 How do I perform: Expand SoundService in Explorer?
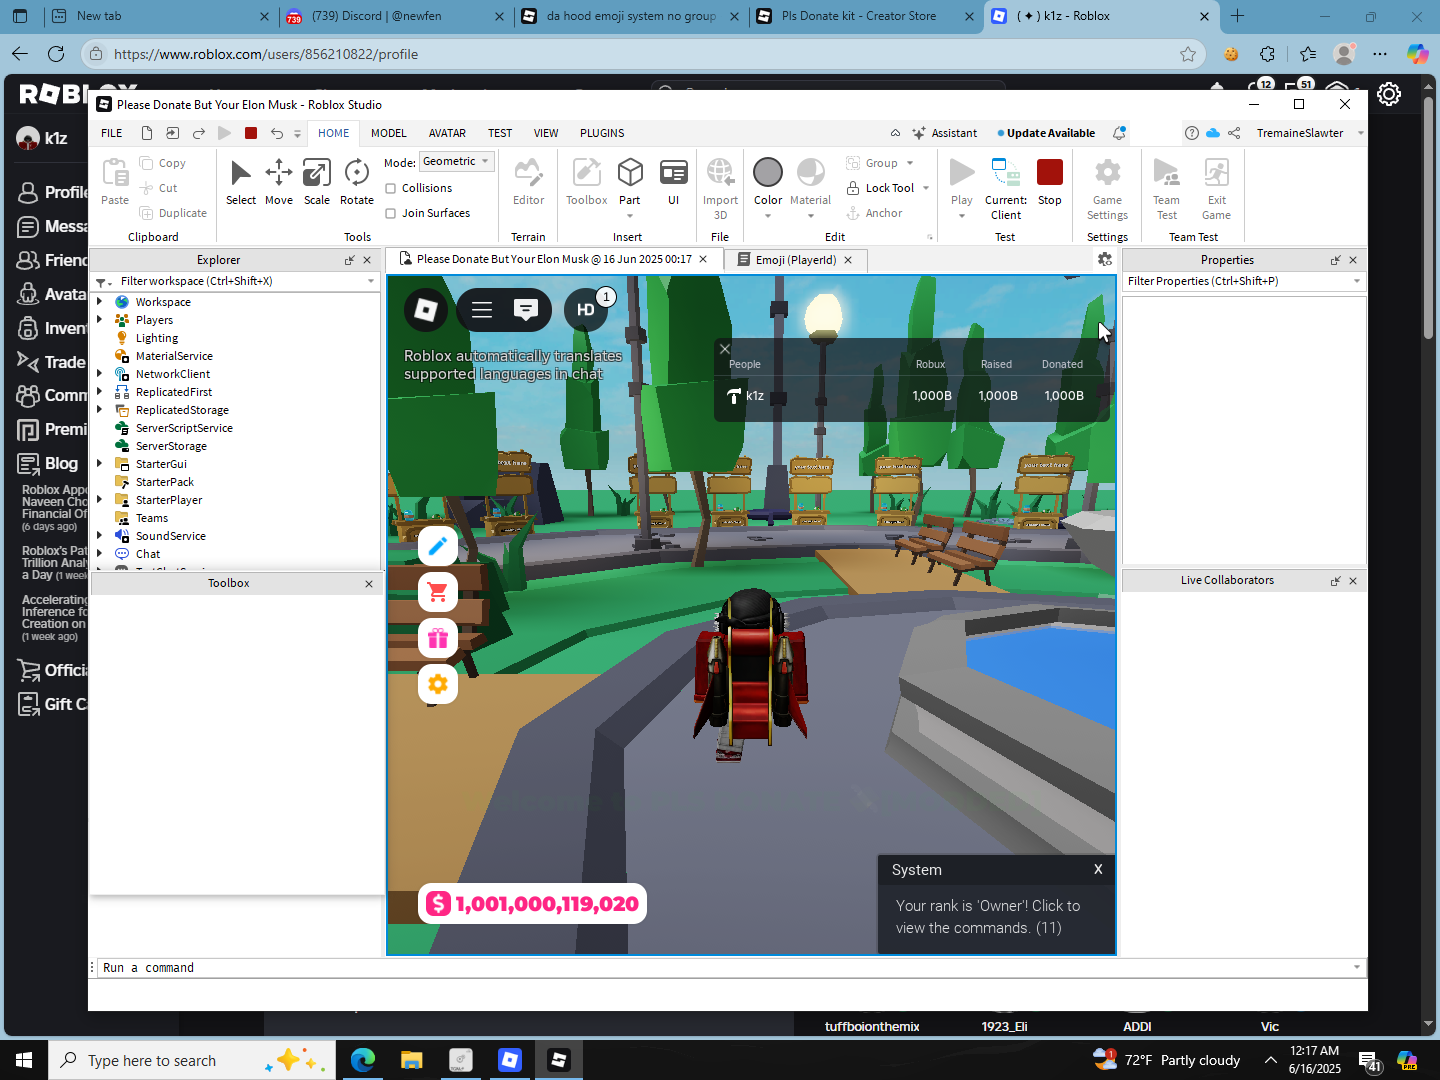pos(100,536)
